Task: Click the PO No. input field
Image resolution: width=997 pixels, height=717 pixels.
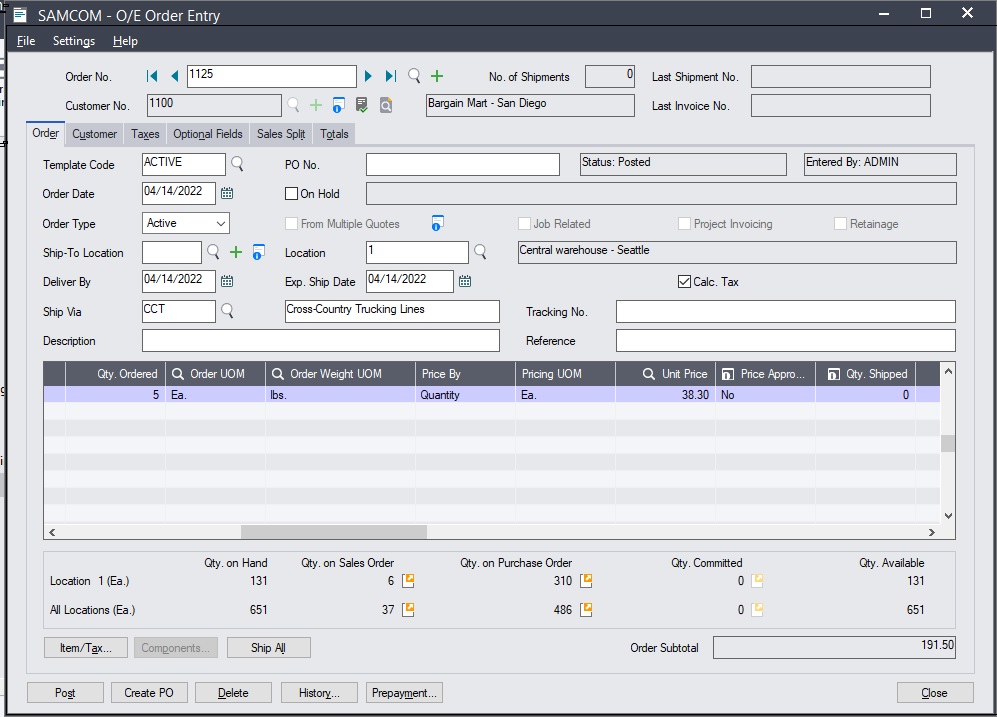Action: coord(463,165)
